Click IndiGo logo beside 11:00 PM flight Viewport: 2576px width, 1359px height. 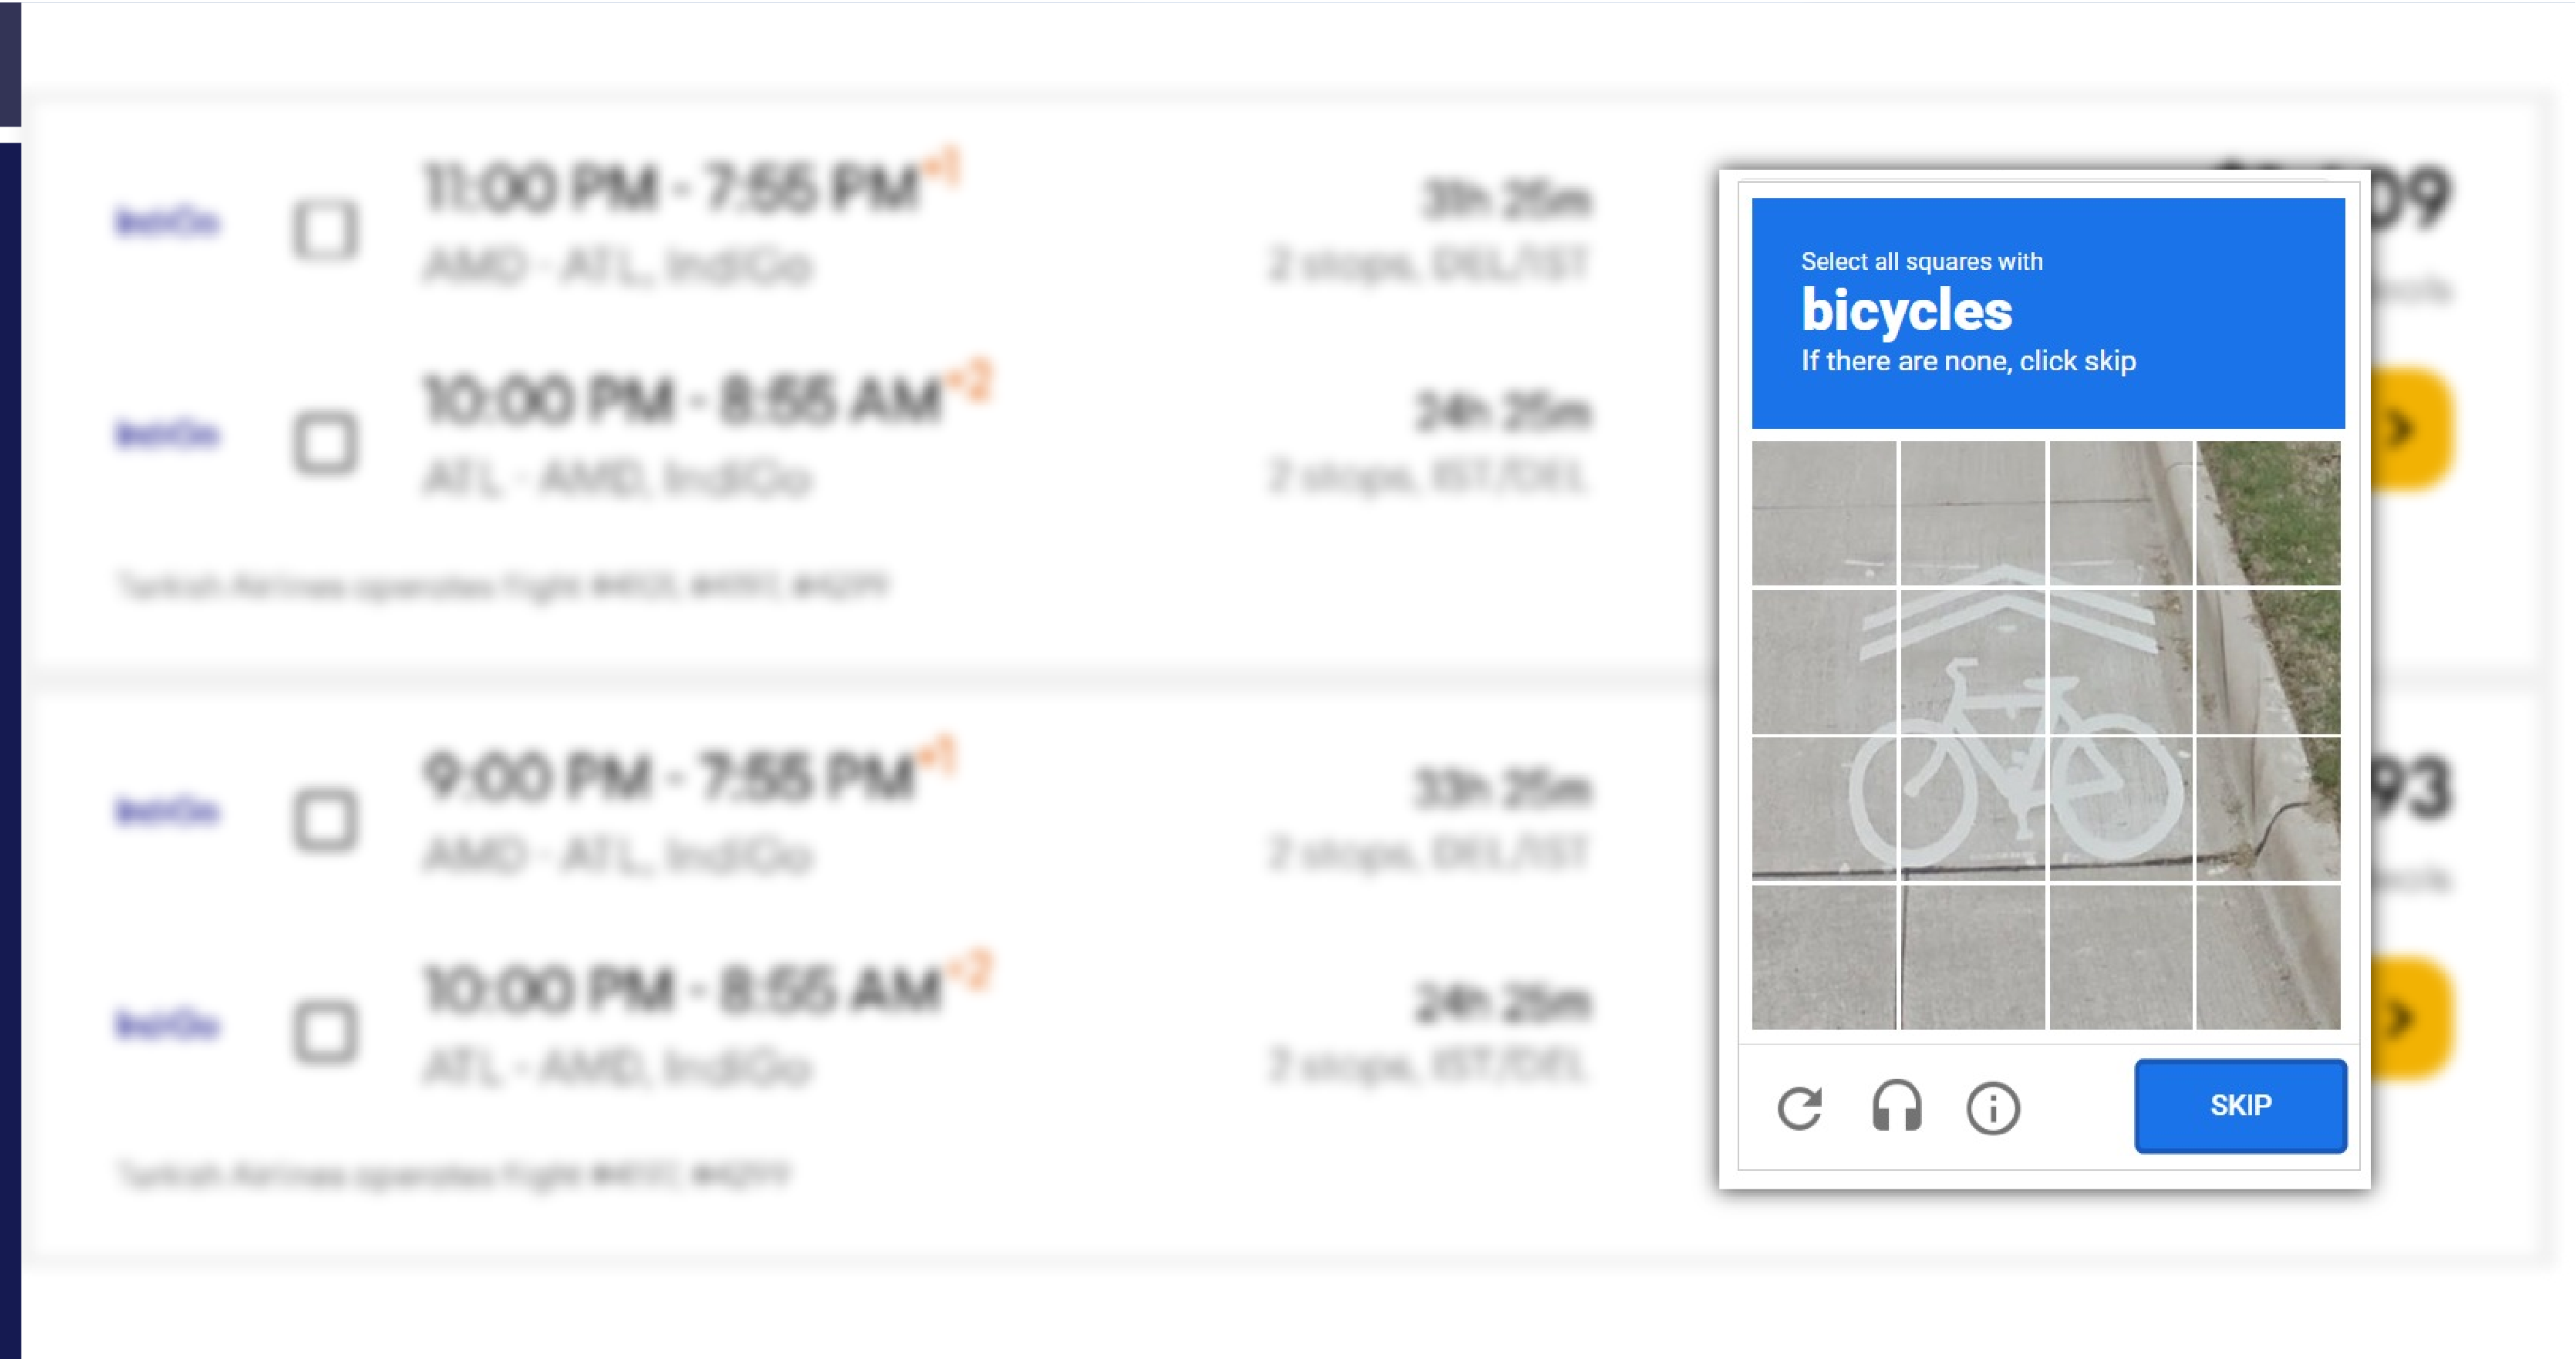pyautogui.click(x=167, y=221)
